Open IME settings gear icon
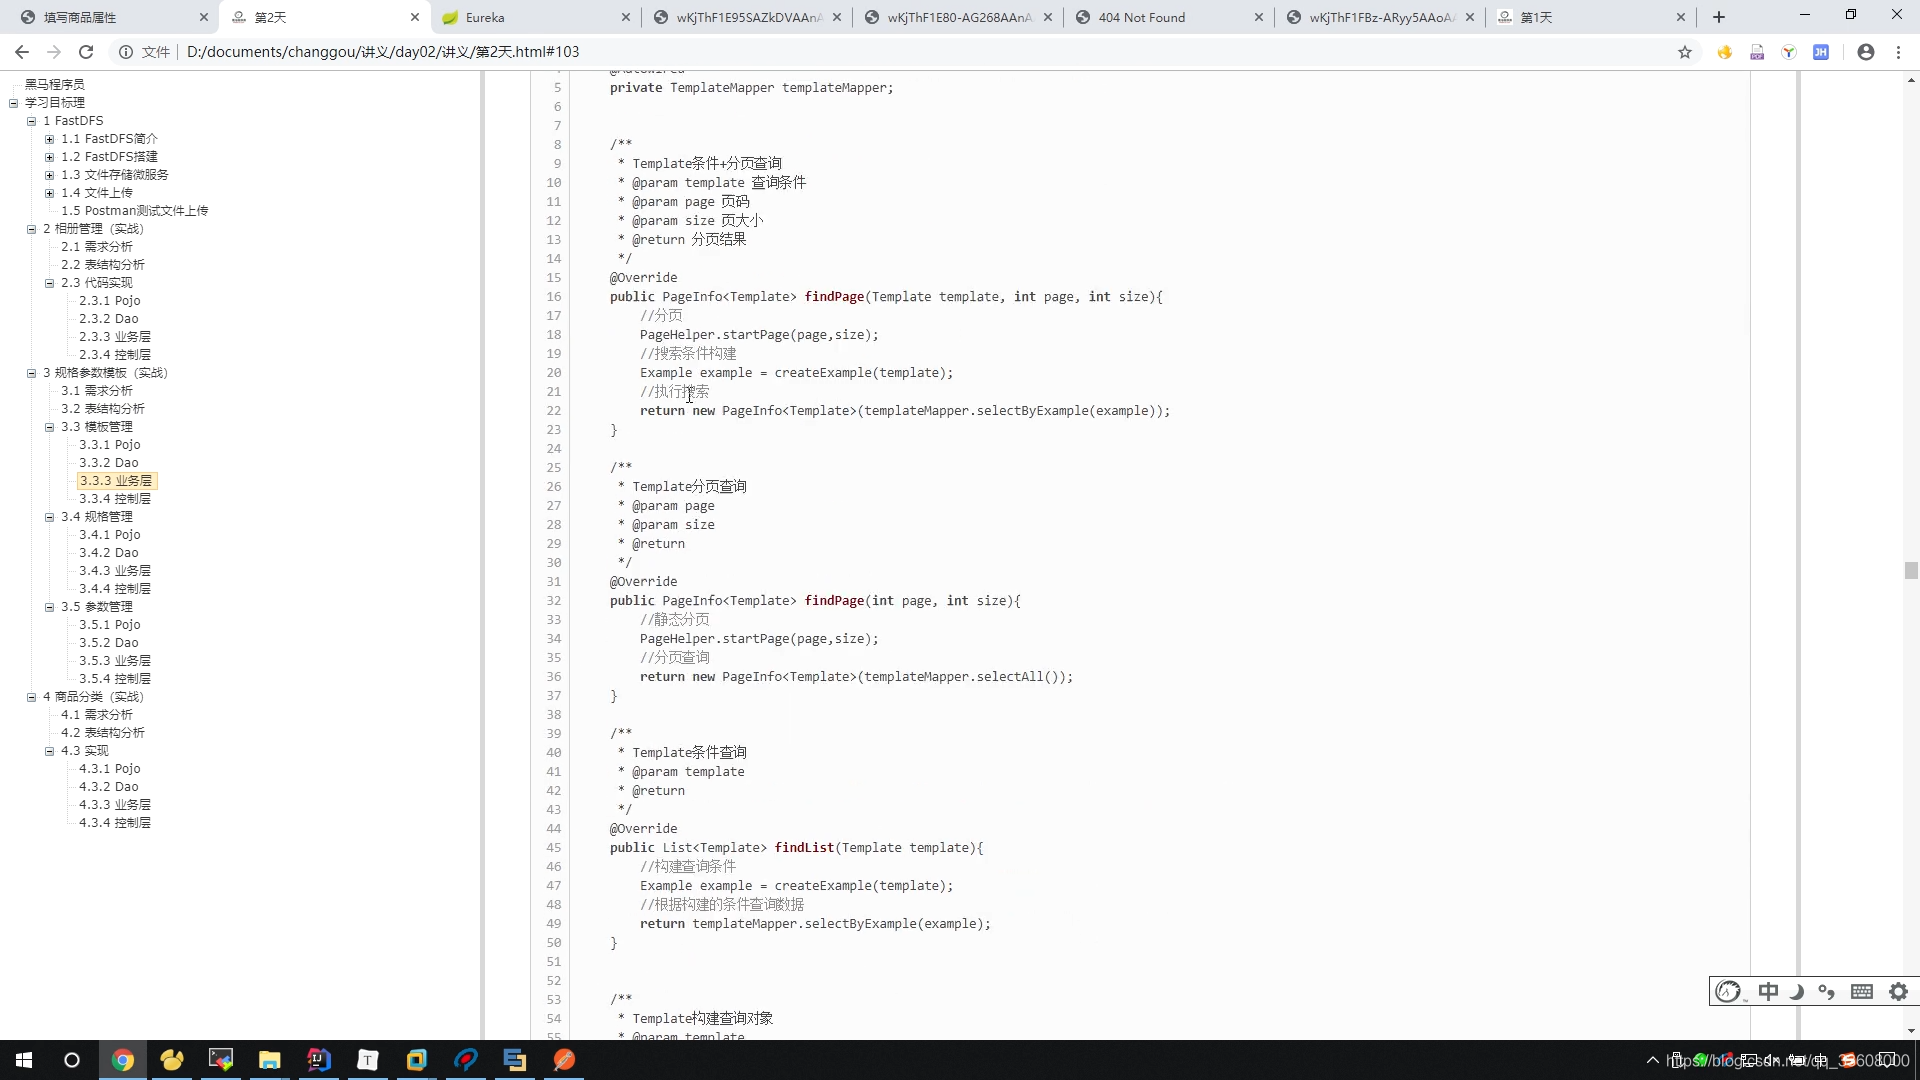Screen dimensions: 1920x1080 click(1898, 991)
